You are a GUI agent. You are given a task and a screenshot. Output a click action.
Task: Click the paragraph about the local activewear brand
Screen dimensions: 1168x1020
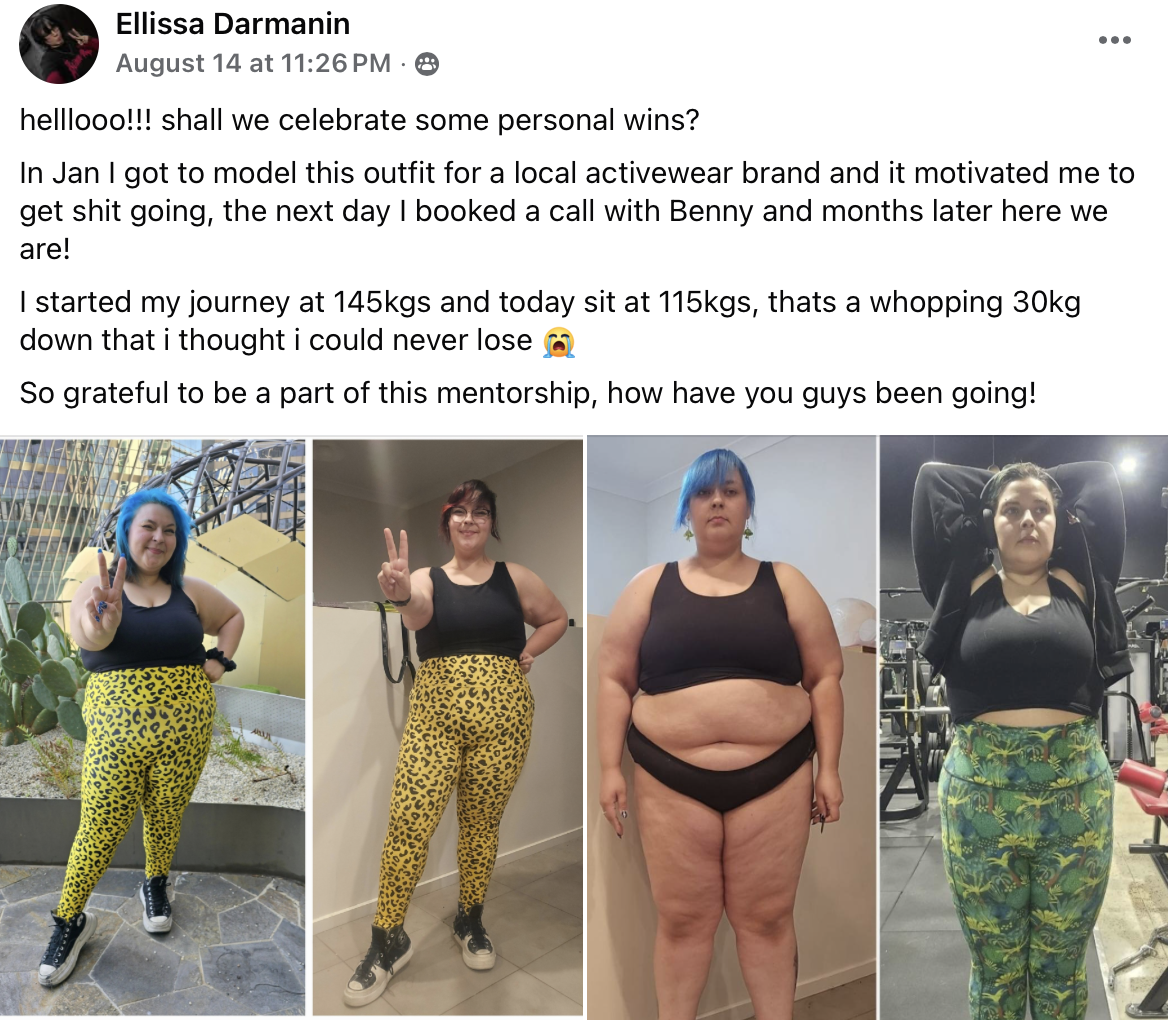point(577,211)
